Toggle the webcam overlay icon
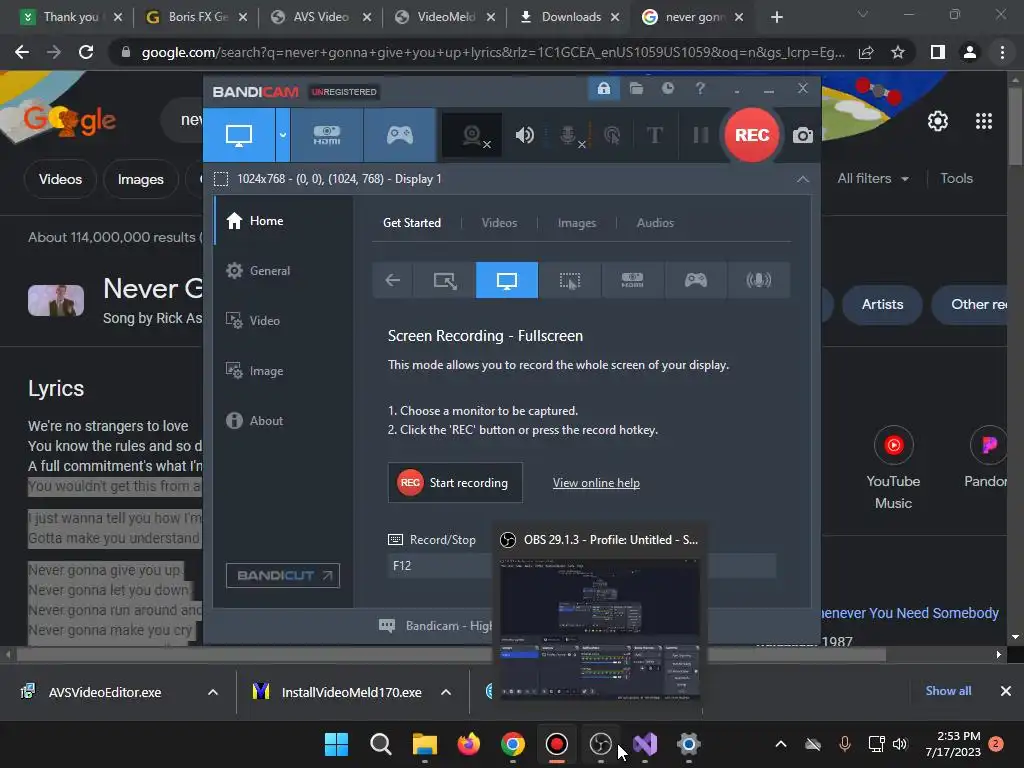This screenshot has width=1024, height=768. [x=472, y=135]
